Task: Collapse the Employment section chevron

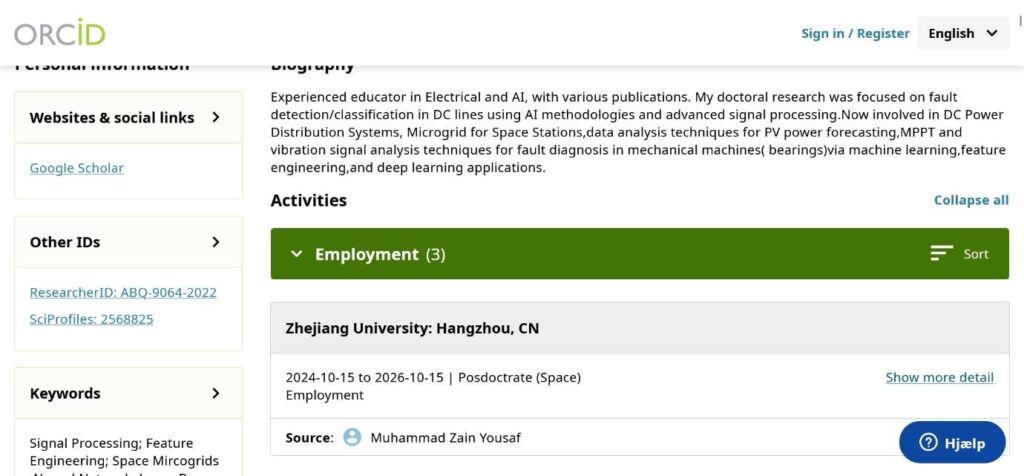Action: [296, 254]
